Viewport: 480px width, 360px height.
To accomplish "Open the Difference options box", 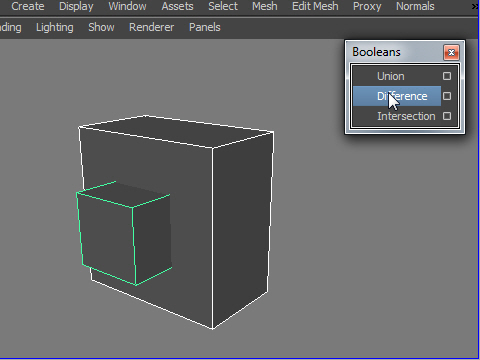I will click(x=447, y=96).
